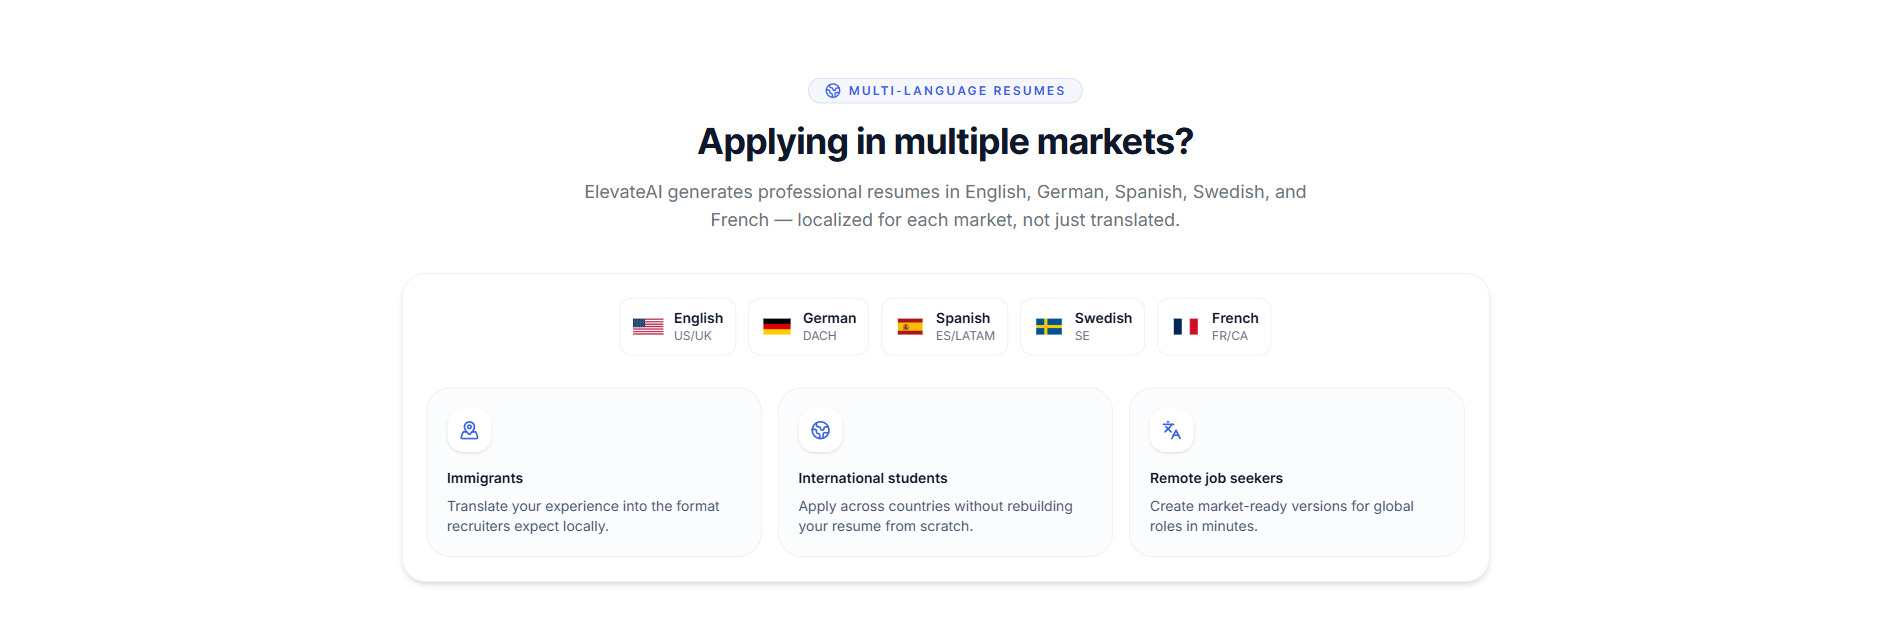Select the German DACH language option
1897x622 pixels.
[808, 326]
